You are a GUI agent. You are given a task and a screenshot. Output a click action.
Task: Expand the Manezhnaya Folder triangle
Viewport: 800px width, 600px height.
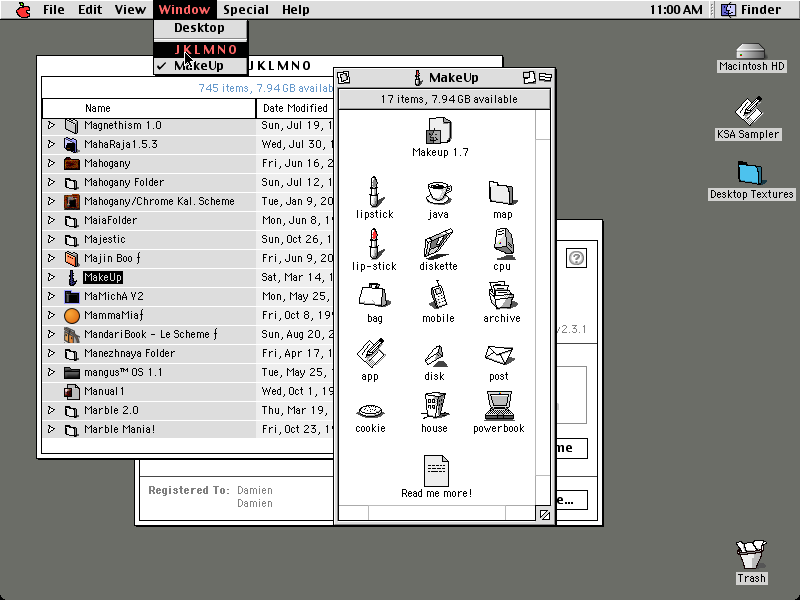[51, 353]
